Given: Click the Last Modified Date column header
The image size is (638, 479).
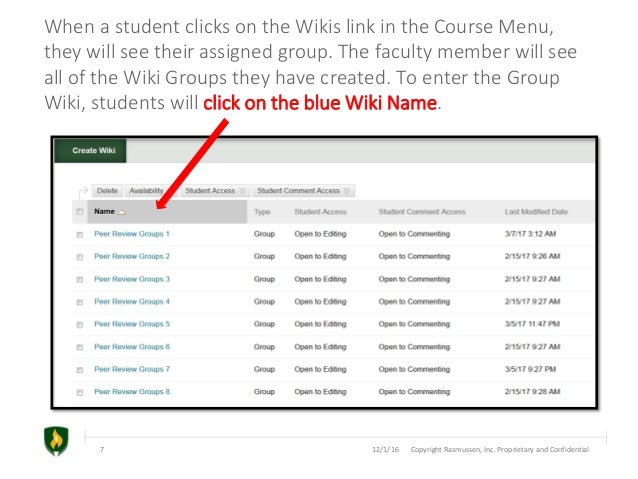Looking at the screenshot, I should 536,212.
